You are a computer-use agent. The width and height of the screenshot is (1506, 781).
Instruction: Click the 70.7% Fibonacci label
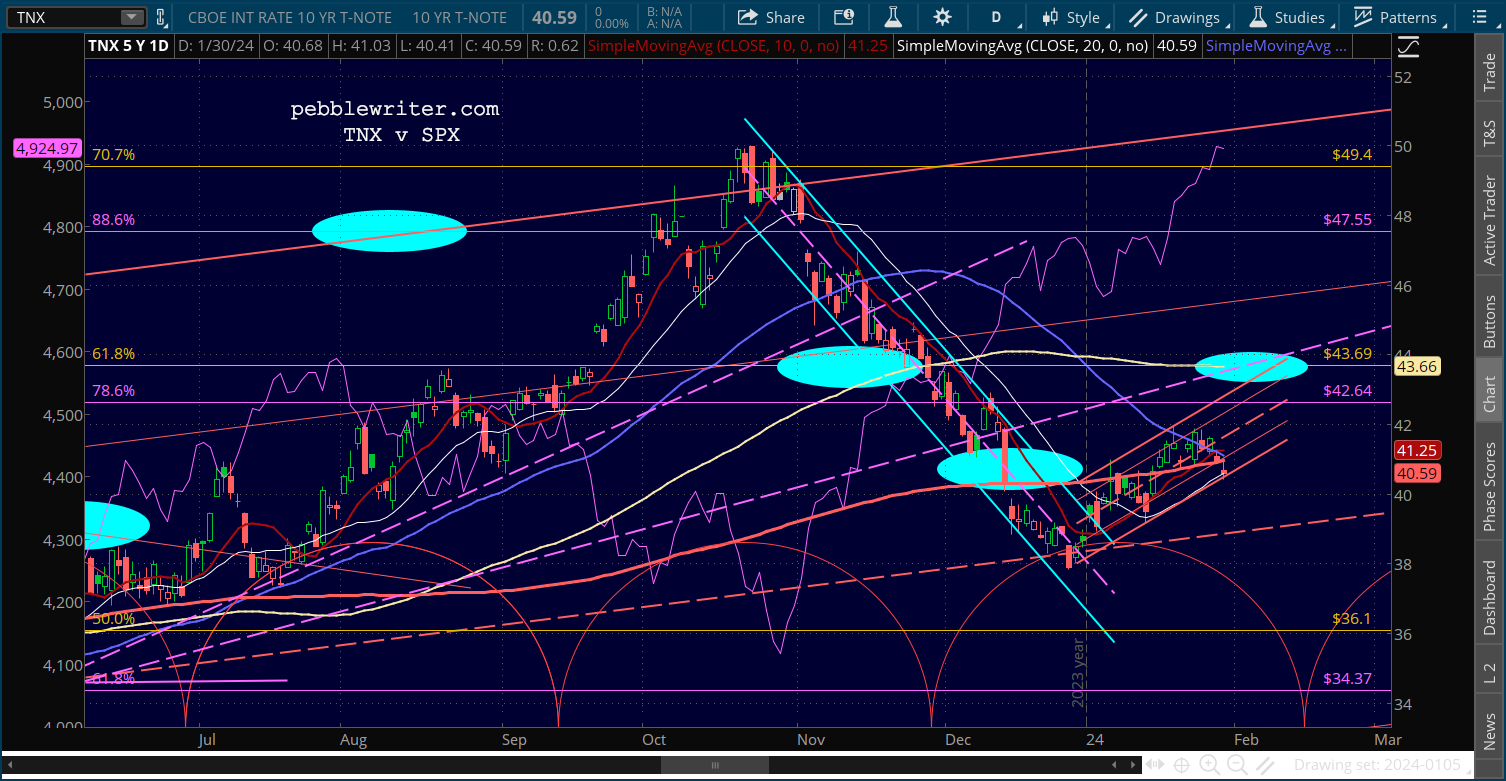click(112, 155)
